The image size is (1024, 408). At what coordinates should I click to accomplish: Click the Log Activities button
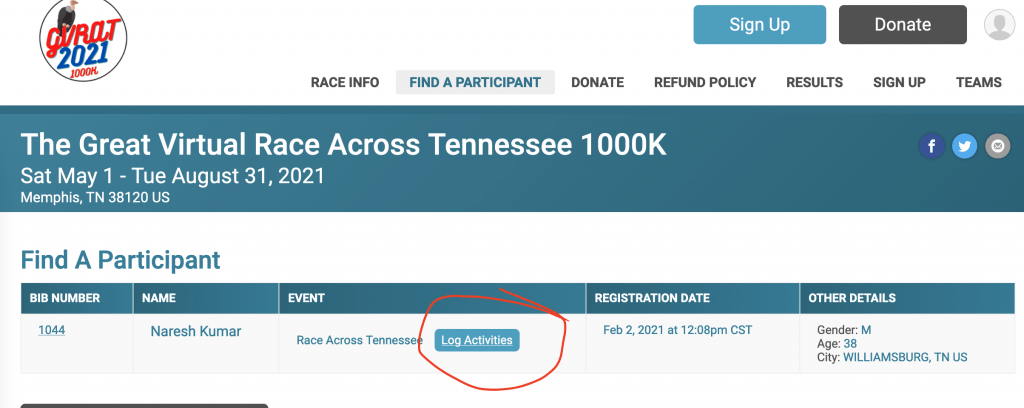[477, 340]
